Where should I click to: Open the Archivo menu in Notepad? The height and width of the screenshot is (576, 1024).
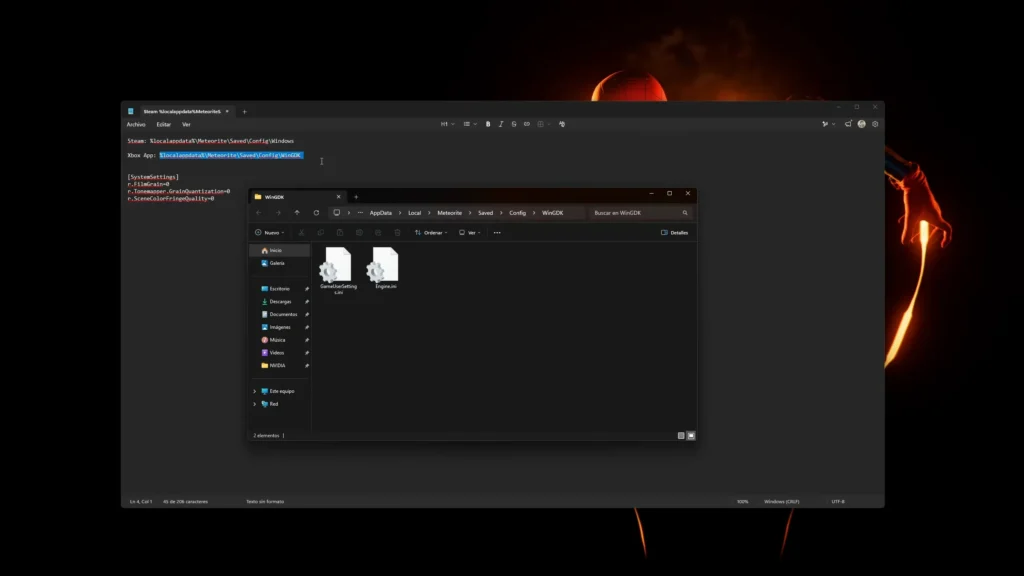point(136,124)
